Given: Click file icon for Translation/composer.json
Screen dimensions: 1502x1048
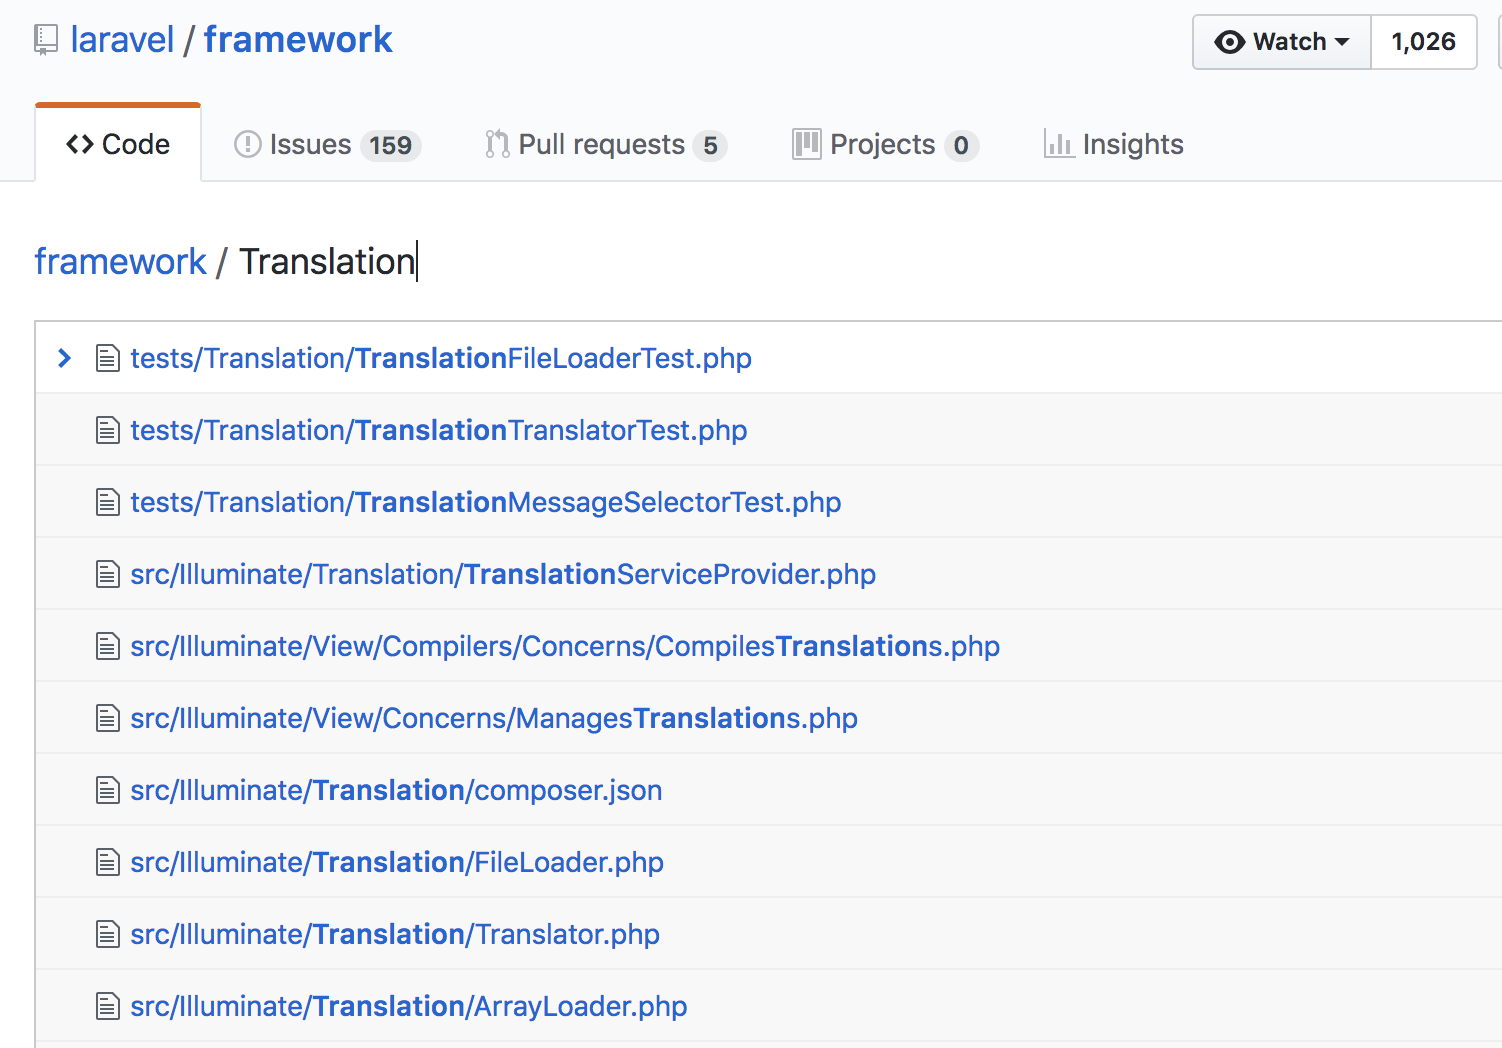Looking at the screenshot, I should 107,790.
